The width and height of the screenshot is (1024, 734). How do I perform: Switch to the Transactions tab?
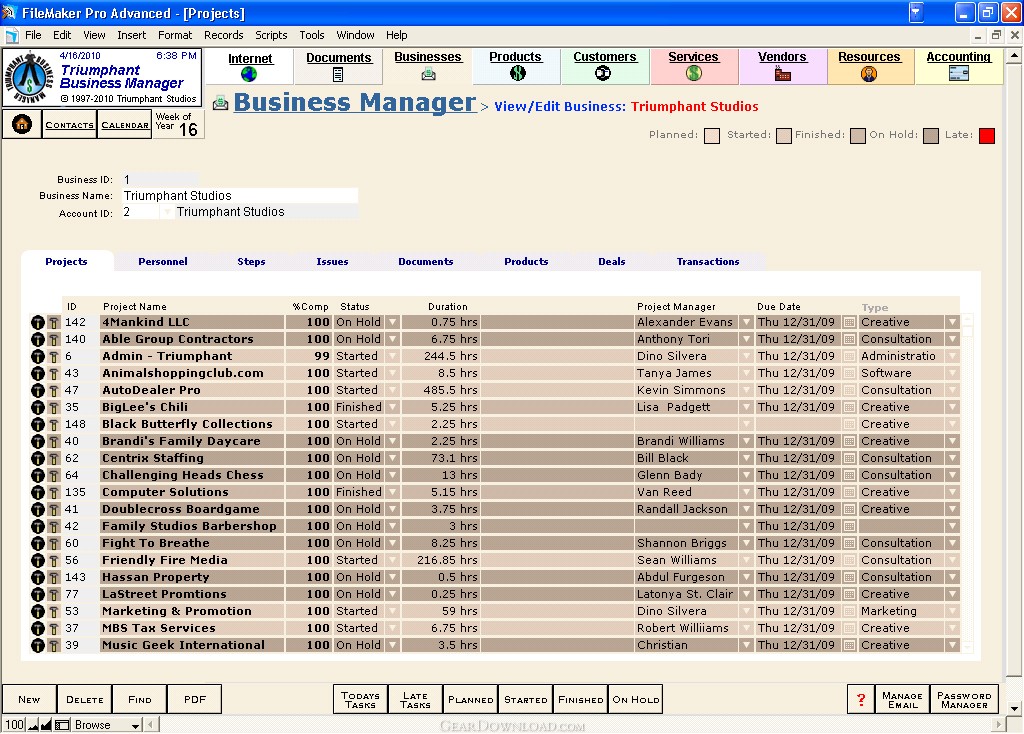708,261
